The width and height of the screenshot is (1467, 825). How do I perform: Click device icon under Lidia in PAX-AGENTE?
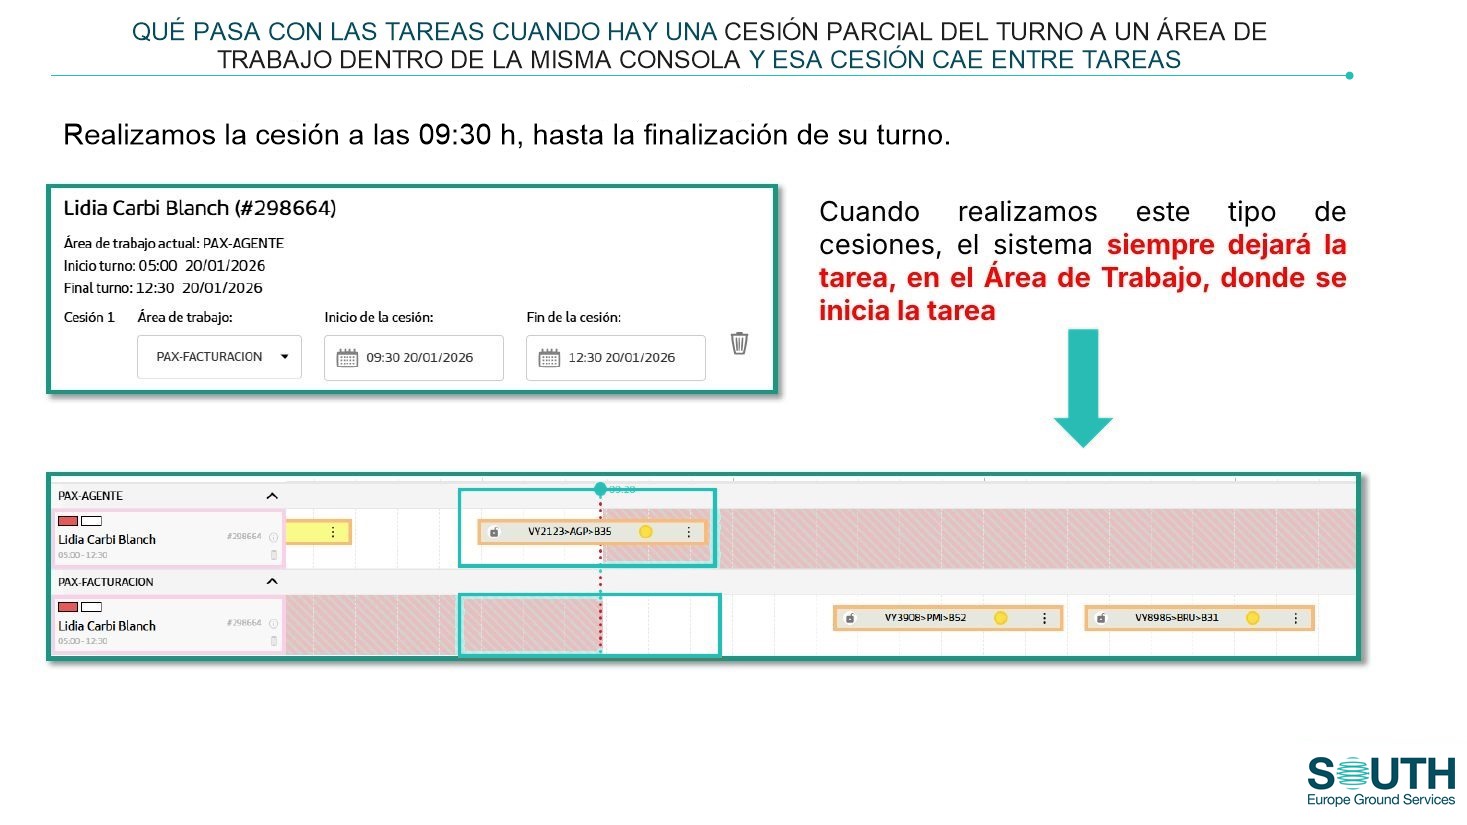coord(274,555)
